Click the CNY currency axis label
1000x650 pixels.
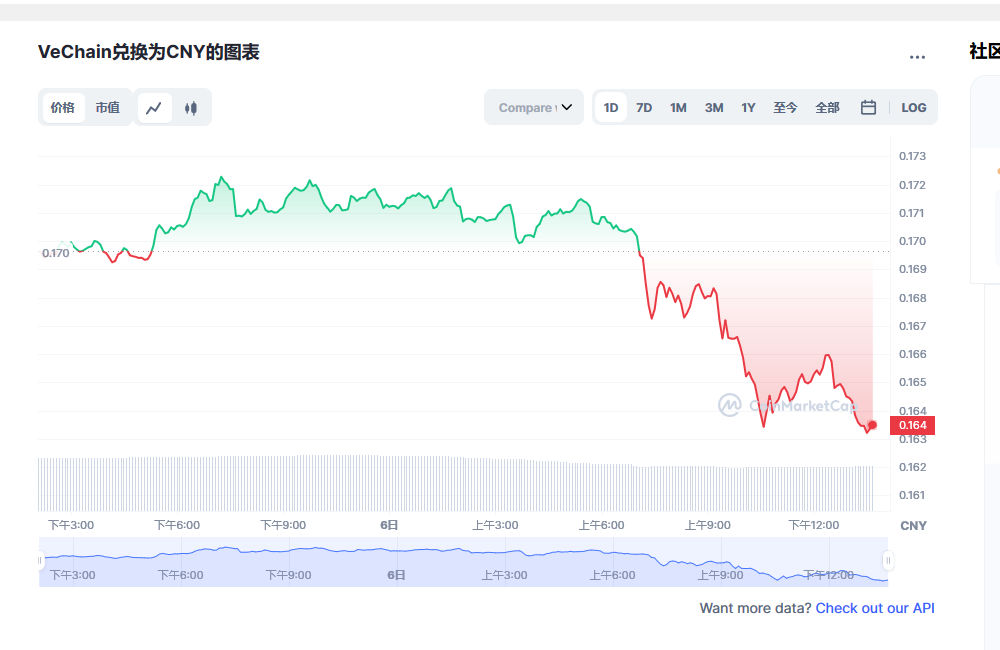[913, 526]
